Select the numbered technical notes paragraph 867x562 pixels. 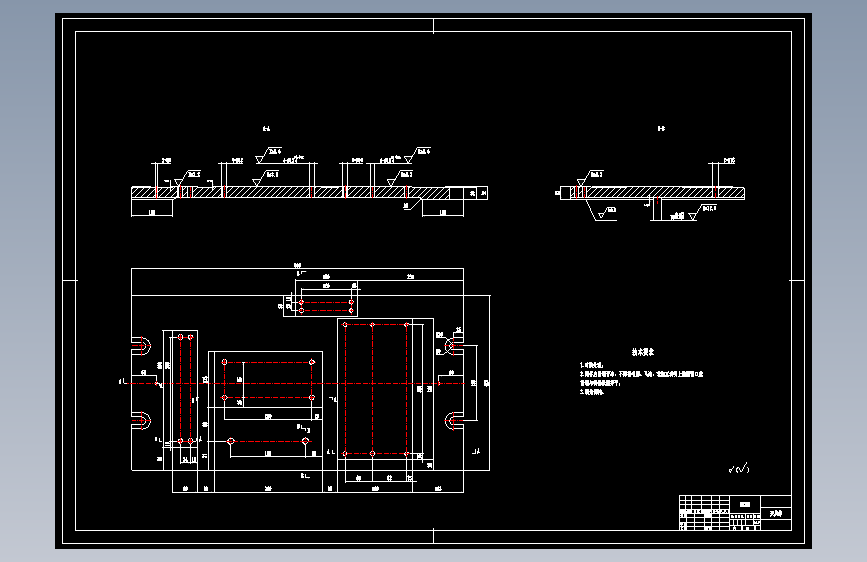click(x=641, y=378)
